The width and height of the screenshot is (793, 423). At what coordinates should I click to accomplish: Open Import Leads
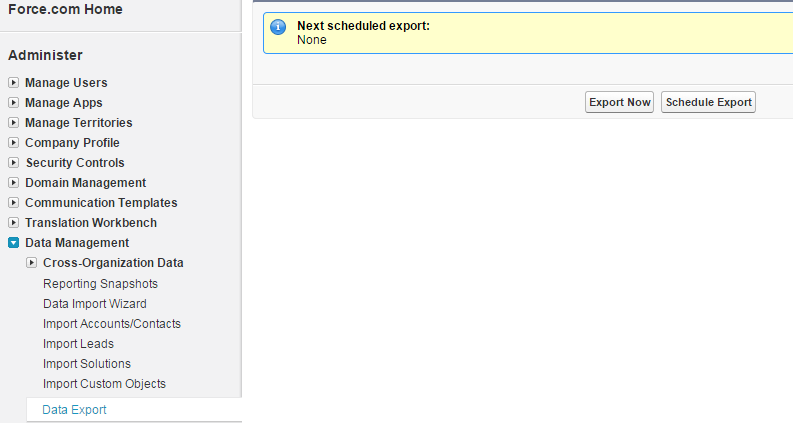(78, 344)
